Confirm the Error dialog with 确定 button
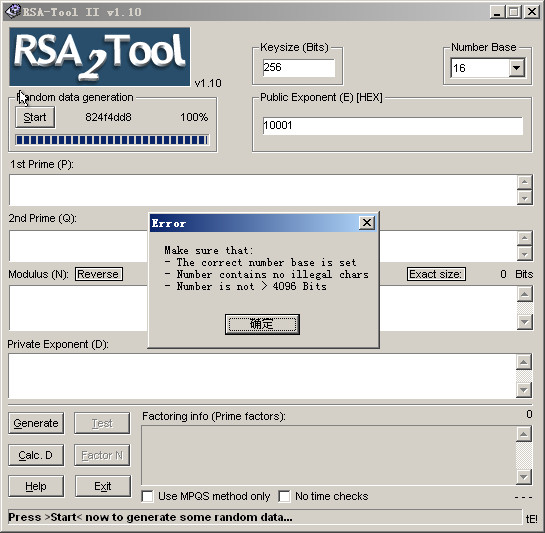This screenshot has width=545, height=533. [x=262, y=324]
